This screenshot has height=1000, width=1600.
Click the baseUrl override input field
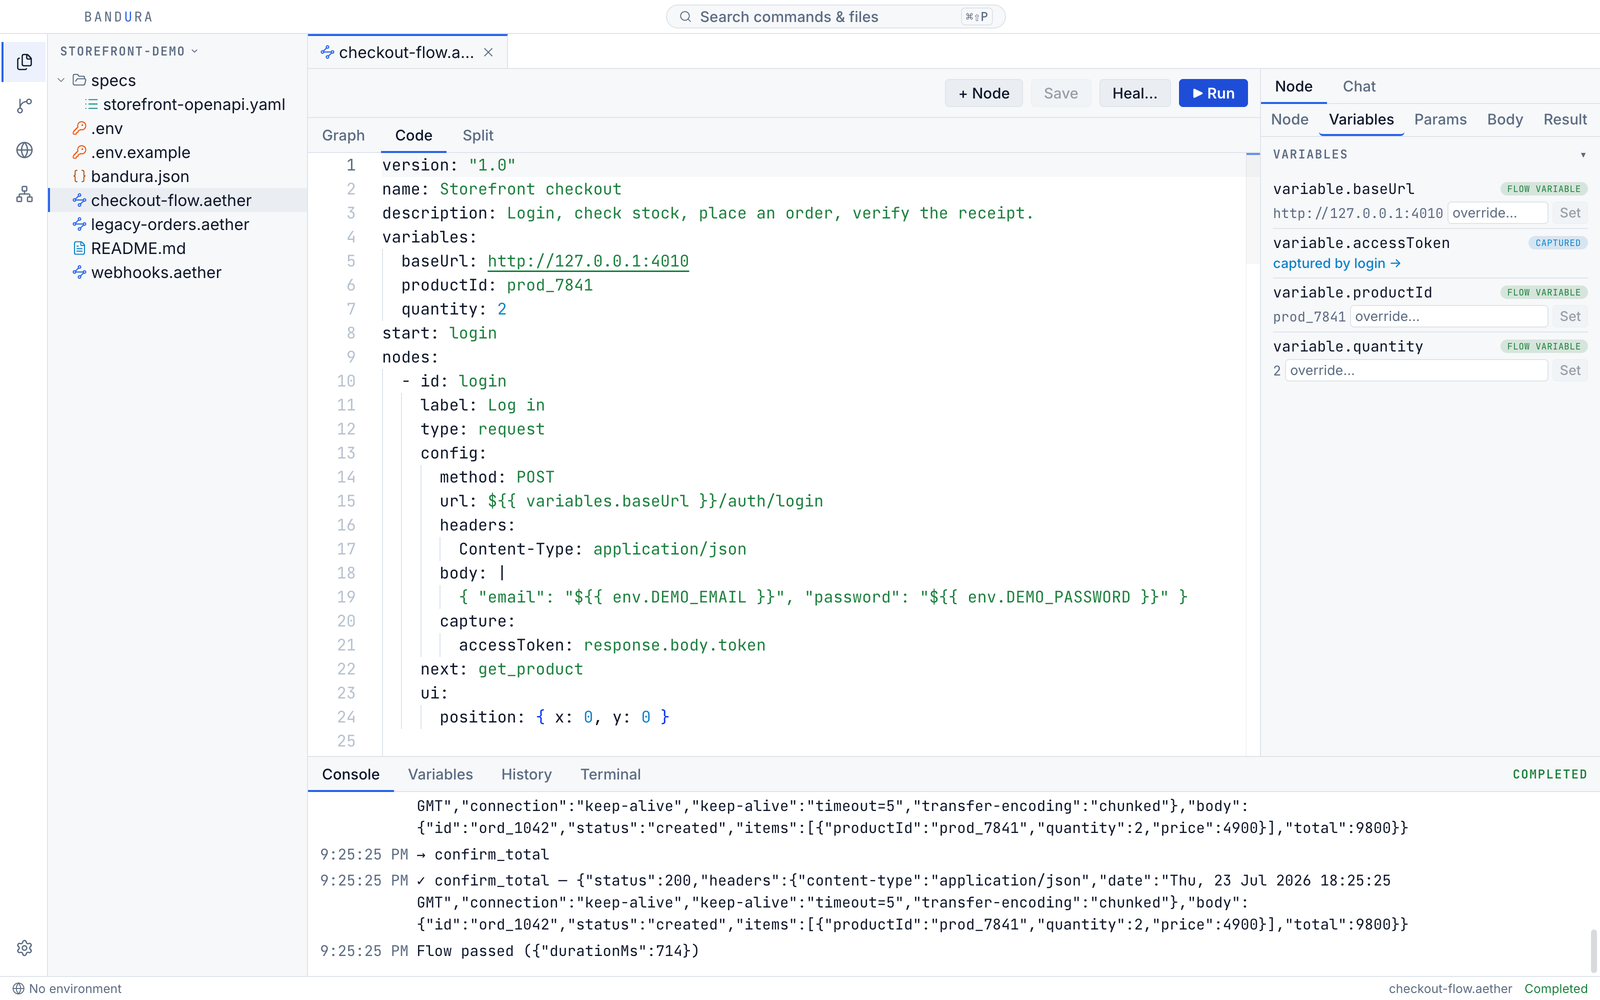click(x=1498, y=213)
